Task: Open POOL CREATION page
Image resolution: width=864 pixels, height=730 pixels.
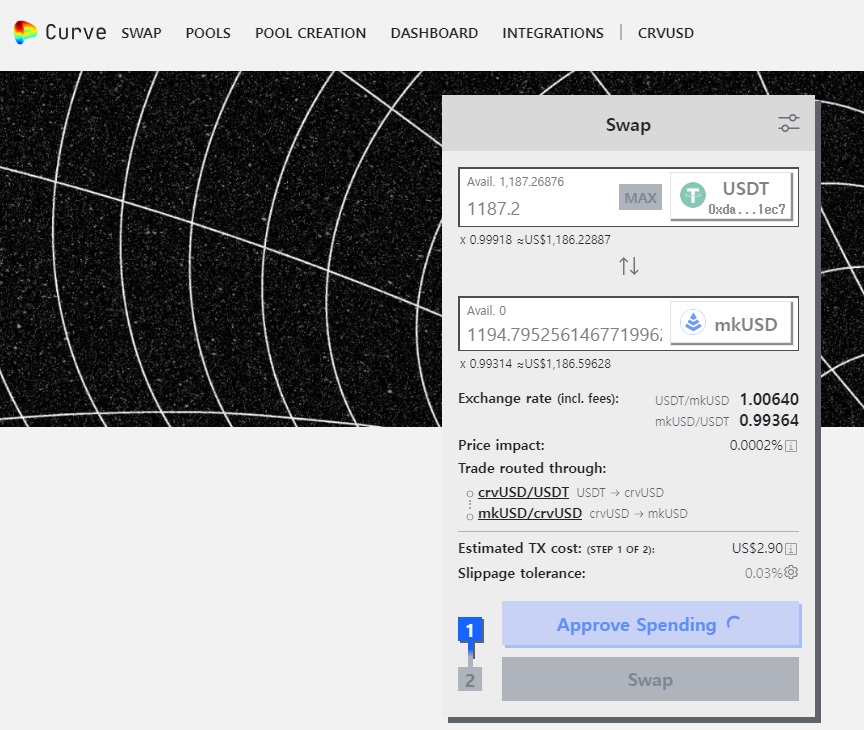Action: tap(310, 33)
